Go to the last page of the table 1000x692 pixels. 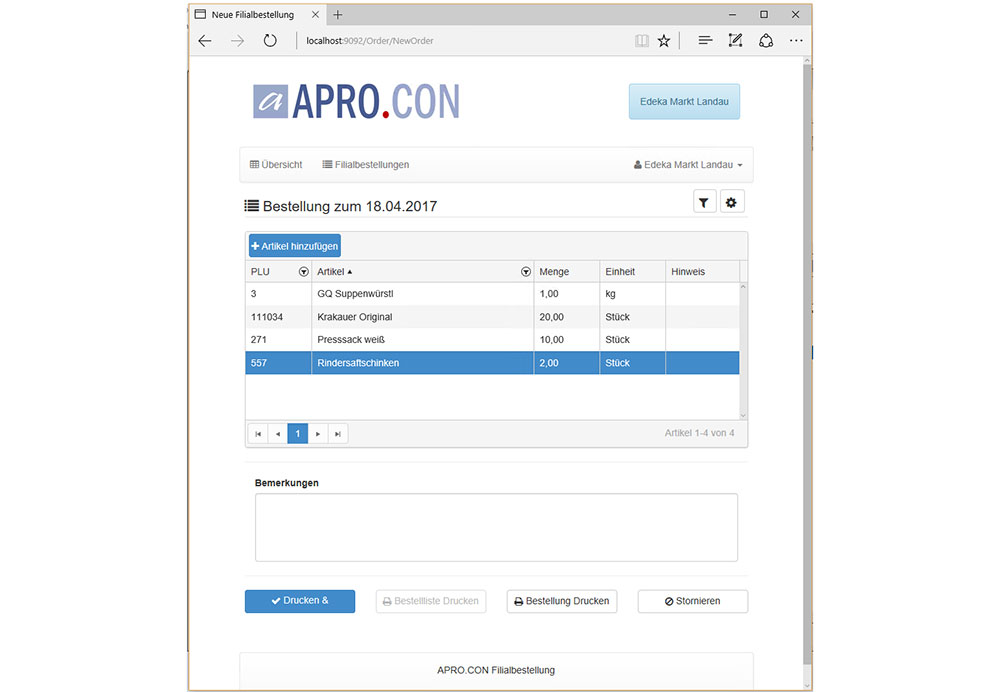[x=338, y=434]
